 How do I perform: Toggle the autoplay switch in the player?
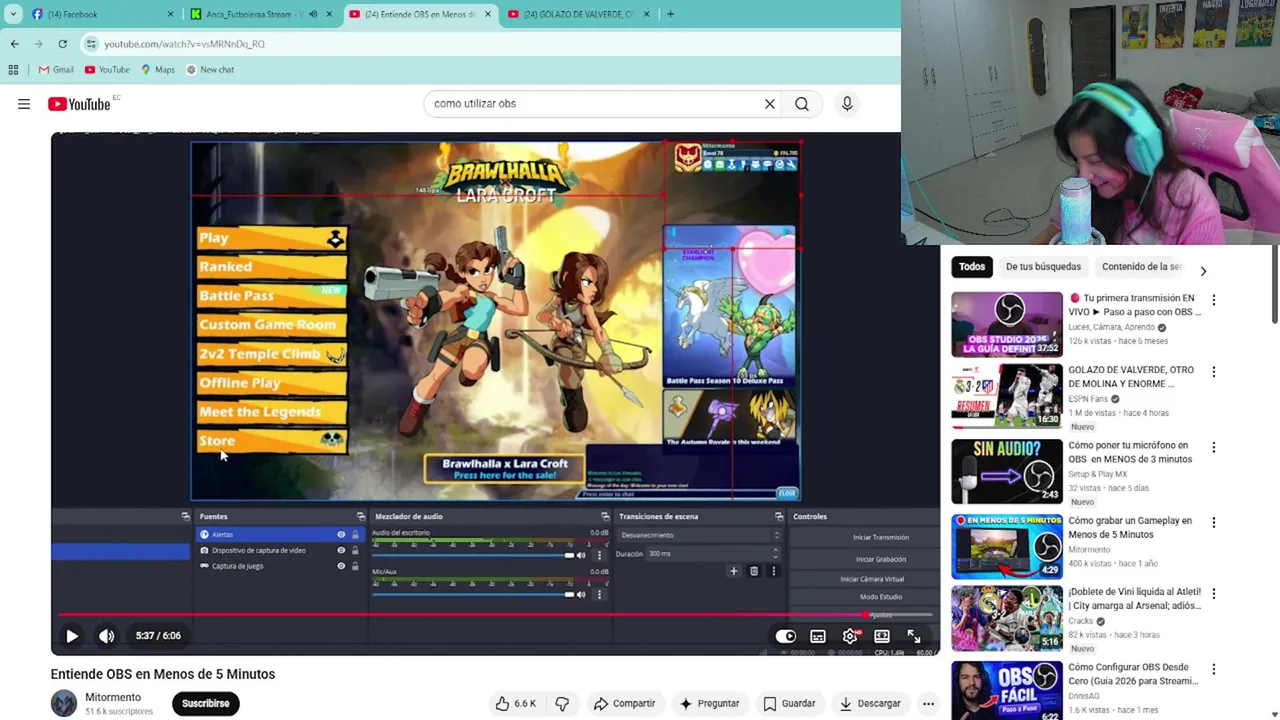pos(786,636)
